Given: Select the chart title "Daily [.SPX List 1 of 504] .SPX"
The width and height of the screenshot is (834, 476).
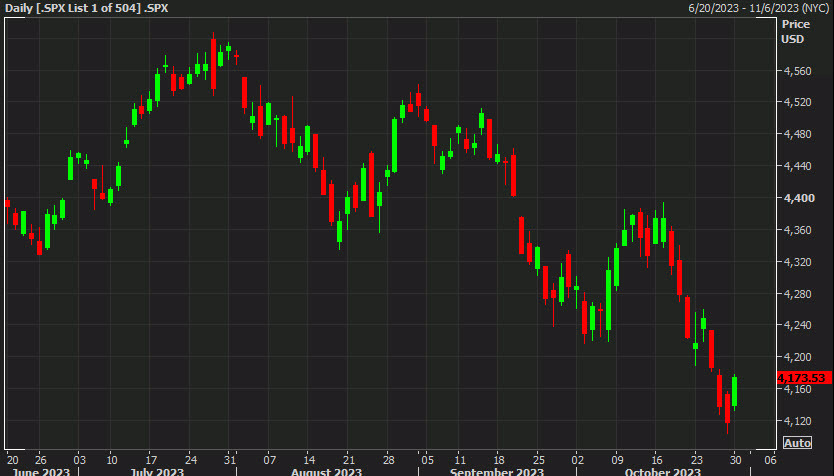Looking at the screenshot, I should [x=87, y=8].
